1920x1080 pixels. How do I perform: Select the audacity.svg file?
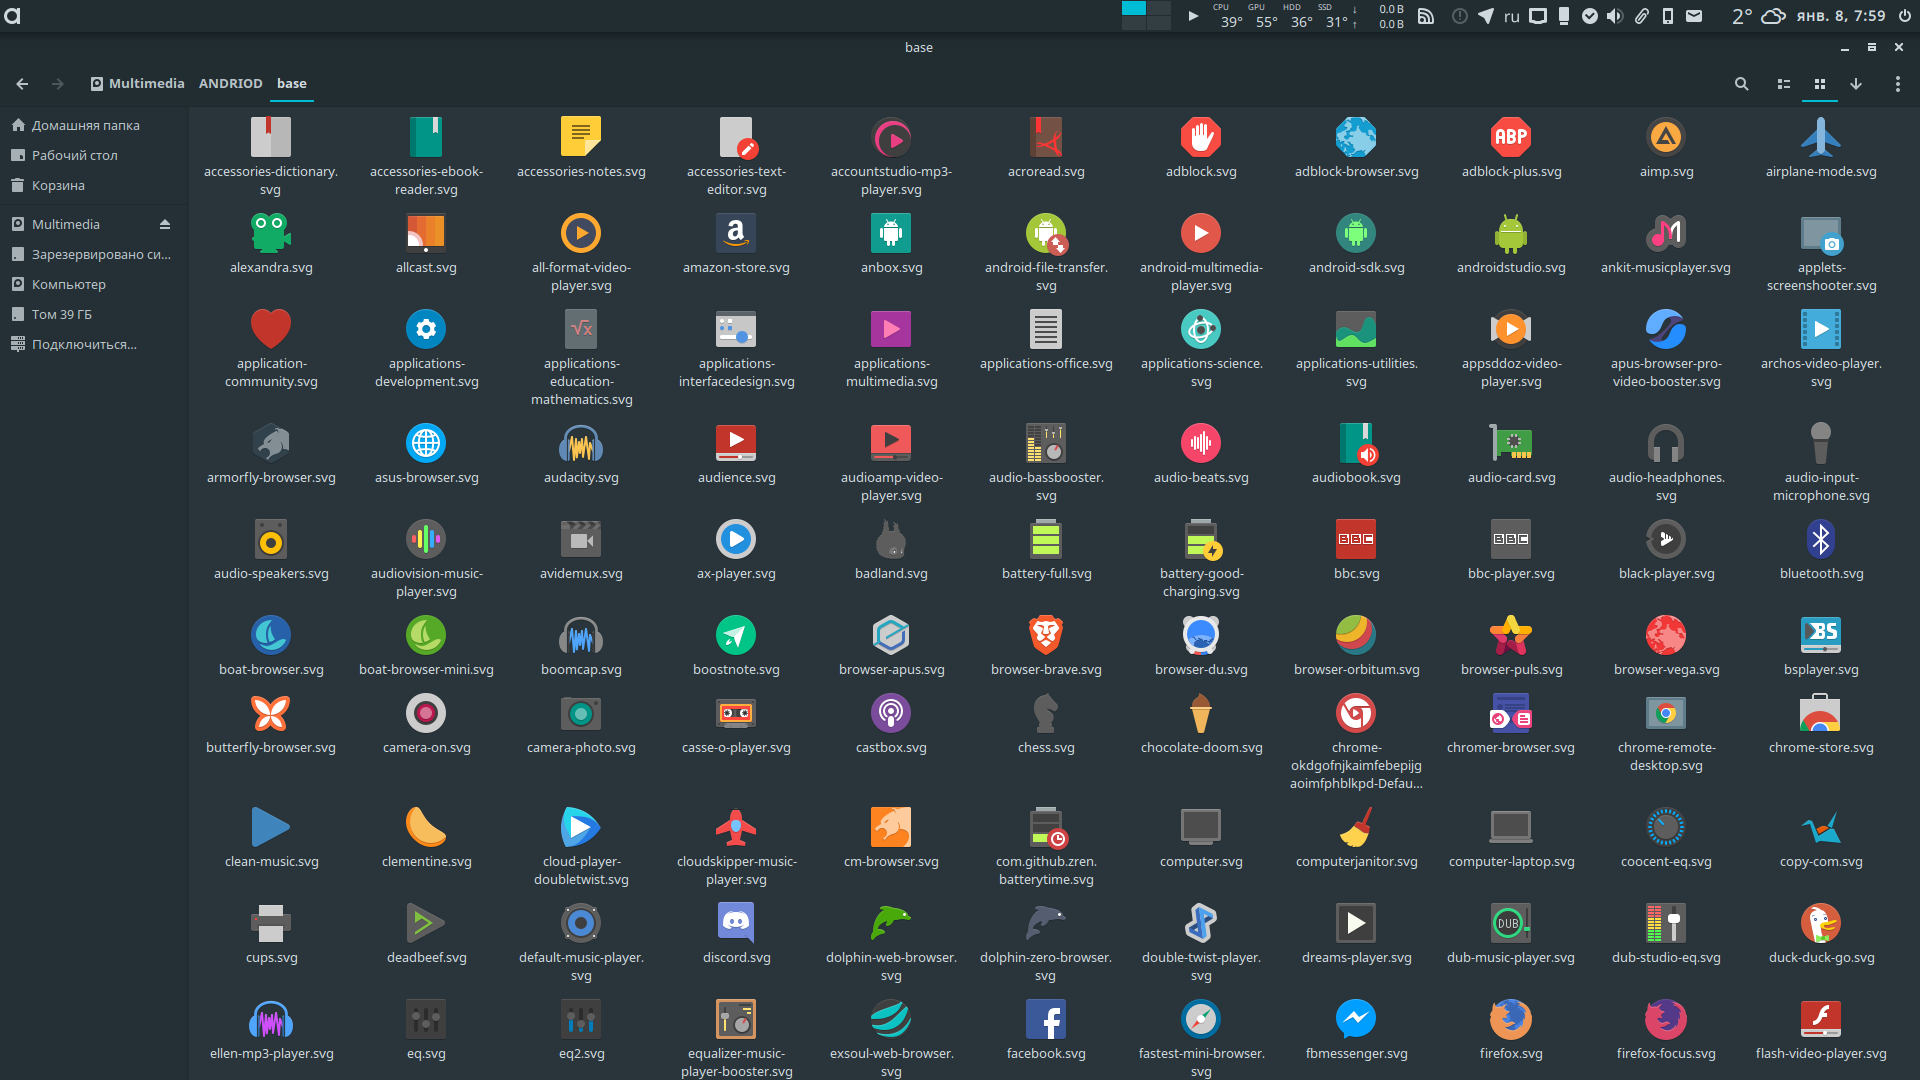point(580,443)
